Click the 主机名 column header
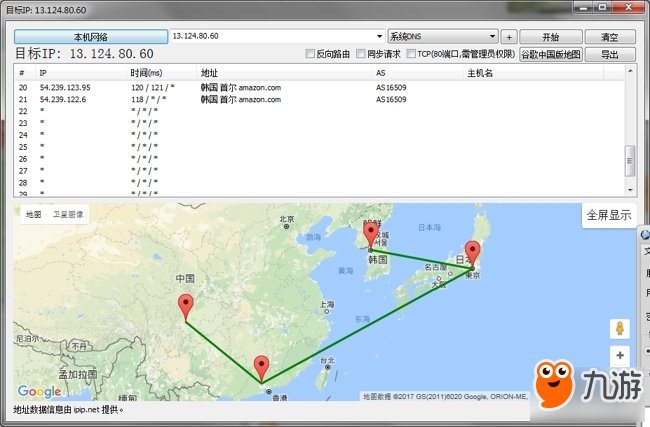Viewport: 650px width, 427px height. point(533,73)
